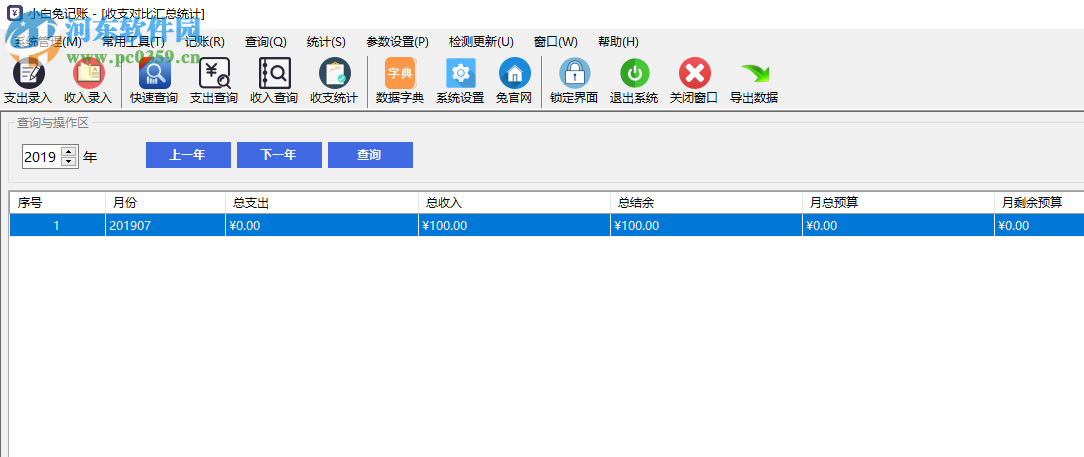1084x457 pixels.
Task: Visit the 兔官网 official website
Action: [x=514, y=81]
